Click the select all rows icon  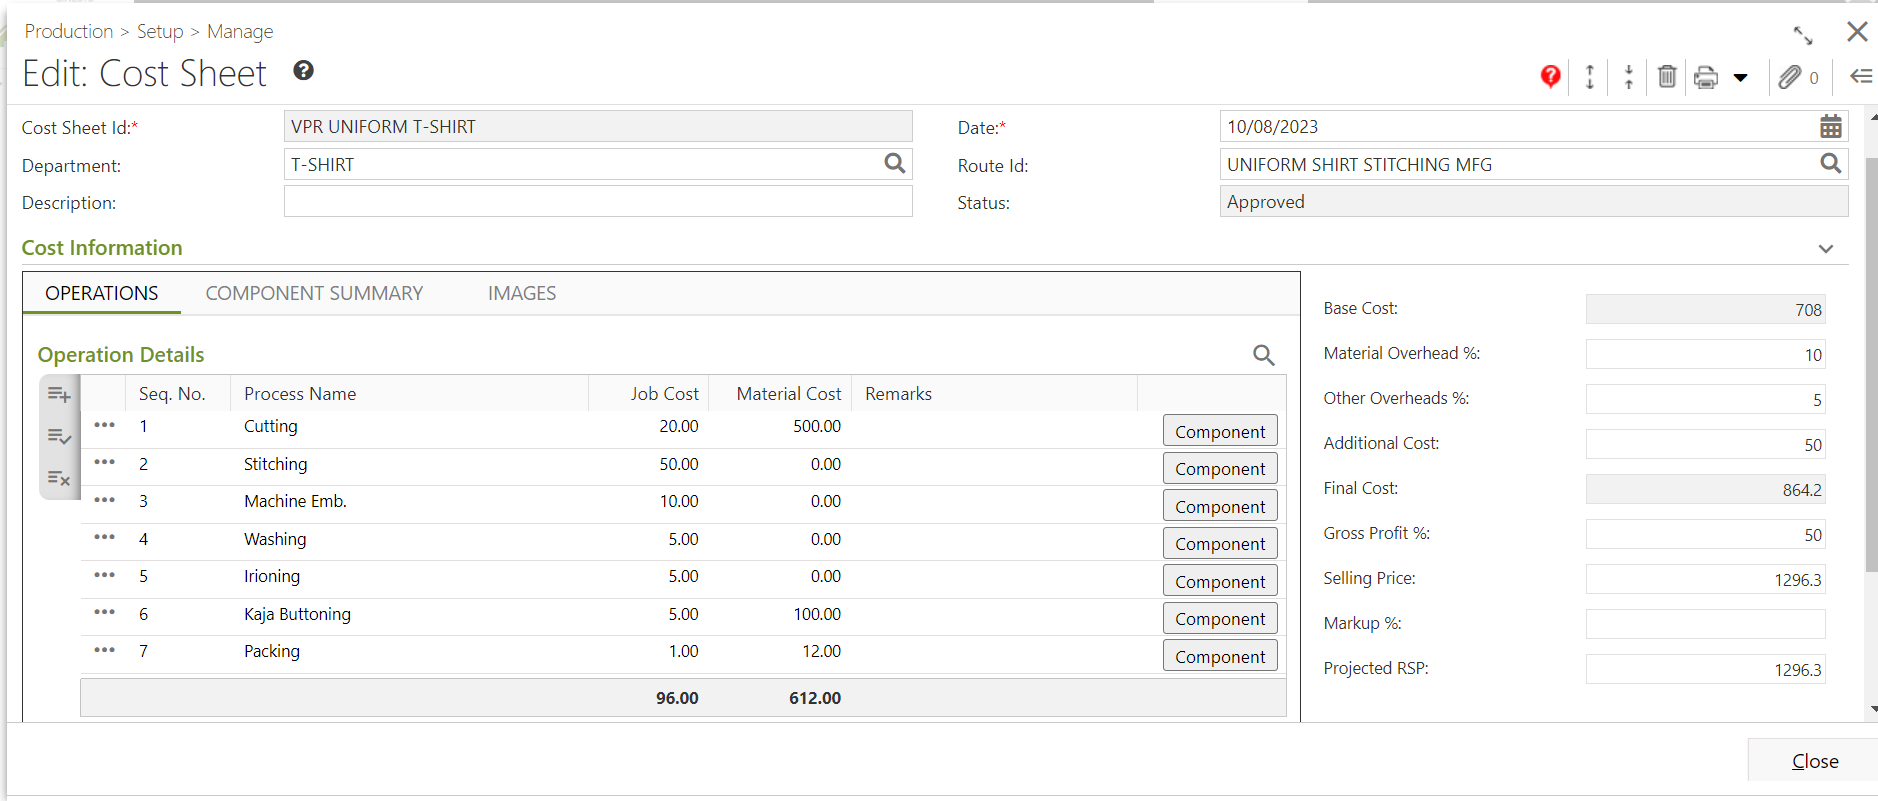click(x=59, y=437)
